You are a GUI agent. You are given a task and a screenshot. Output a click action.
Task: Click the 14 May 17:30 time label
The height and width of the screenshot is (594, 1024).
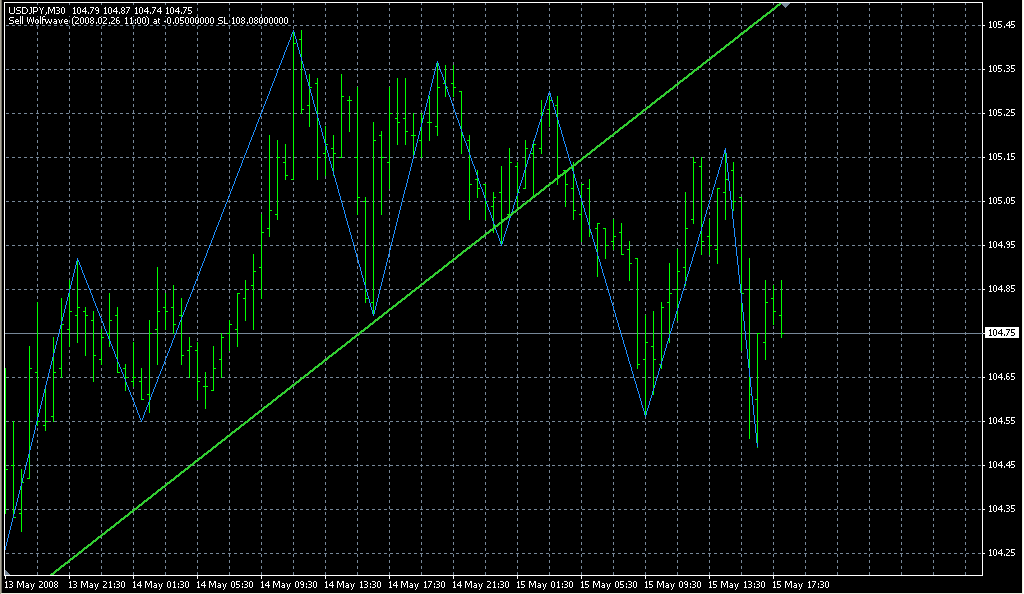(419, 584)
